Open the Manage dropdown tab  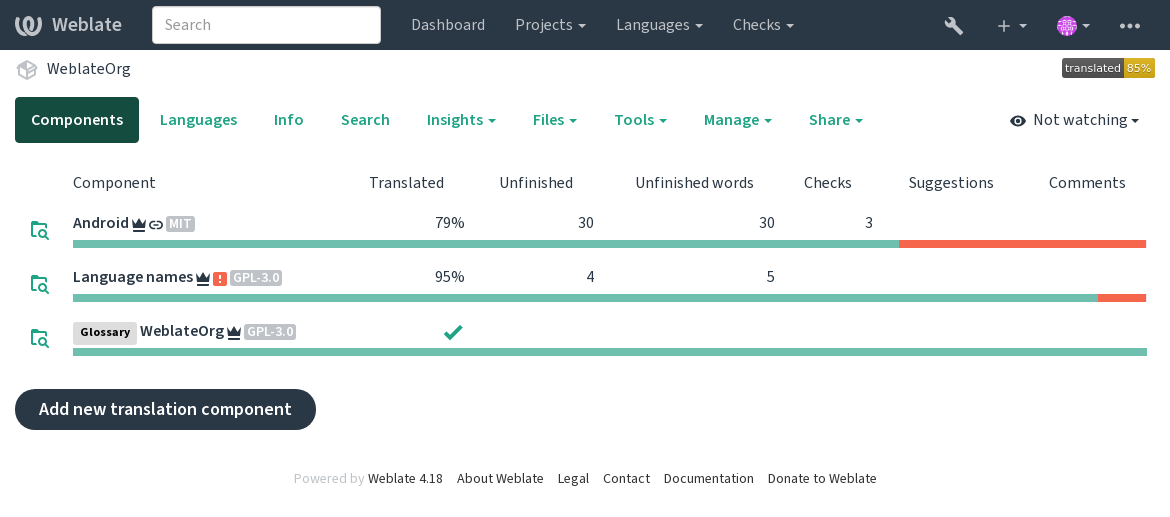tap(737, 120)
